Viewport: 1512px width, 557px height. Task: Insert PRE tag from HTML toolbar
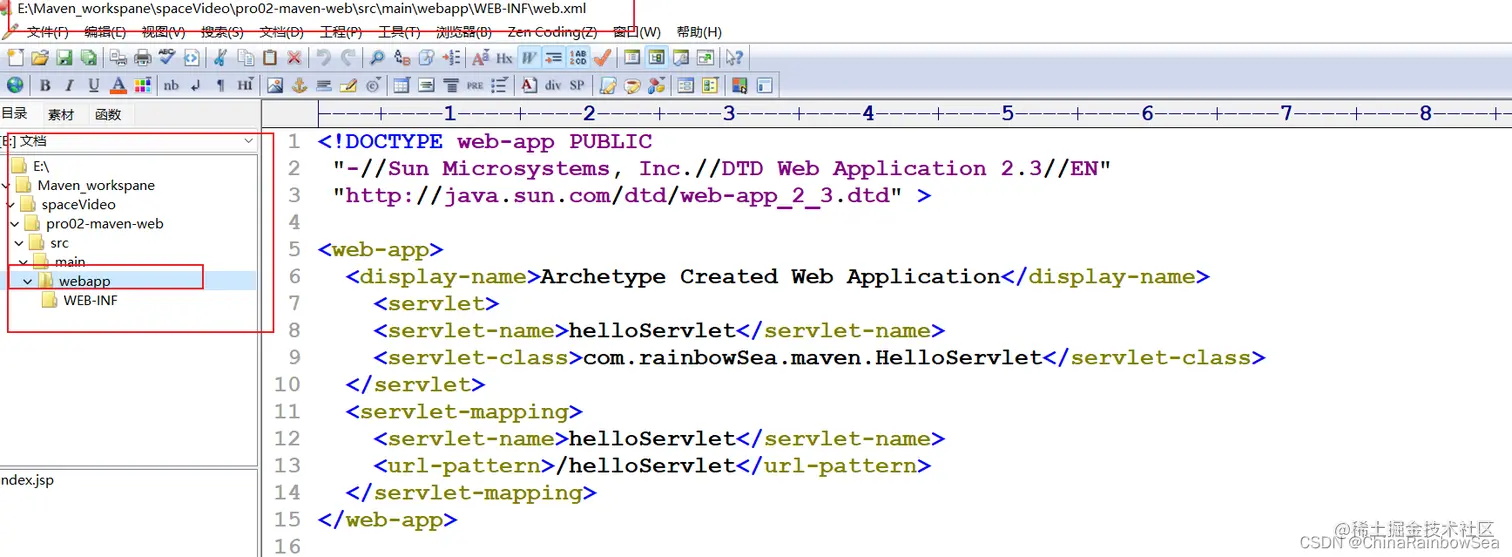(473, 85)
